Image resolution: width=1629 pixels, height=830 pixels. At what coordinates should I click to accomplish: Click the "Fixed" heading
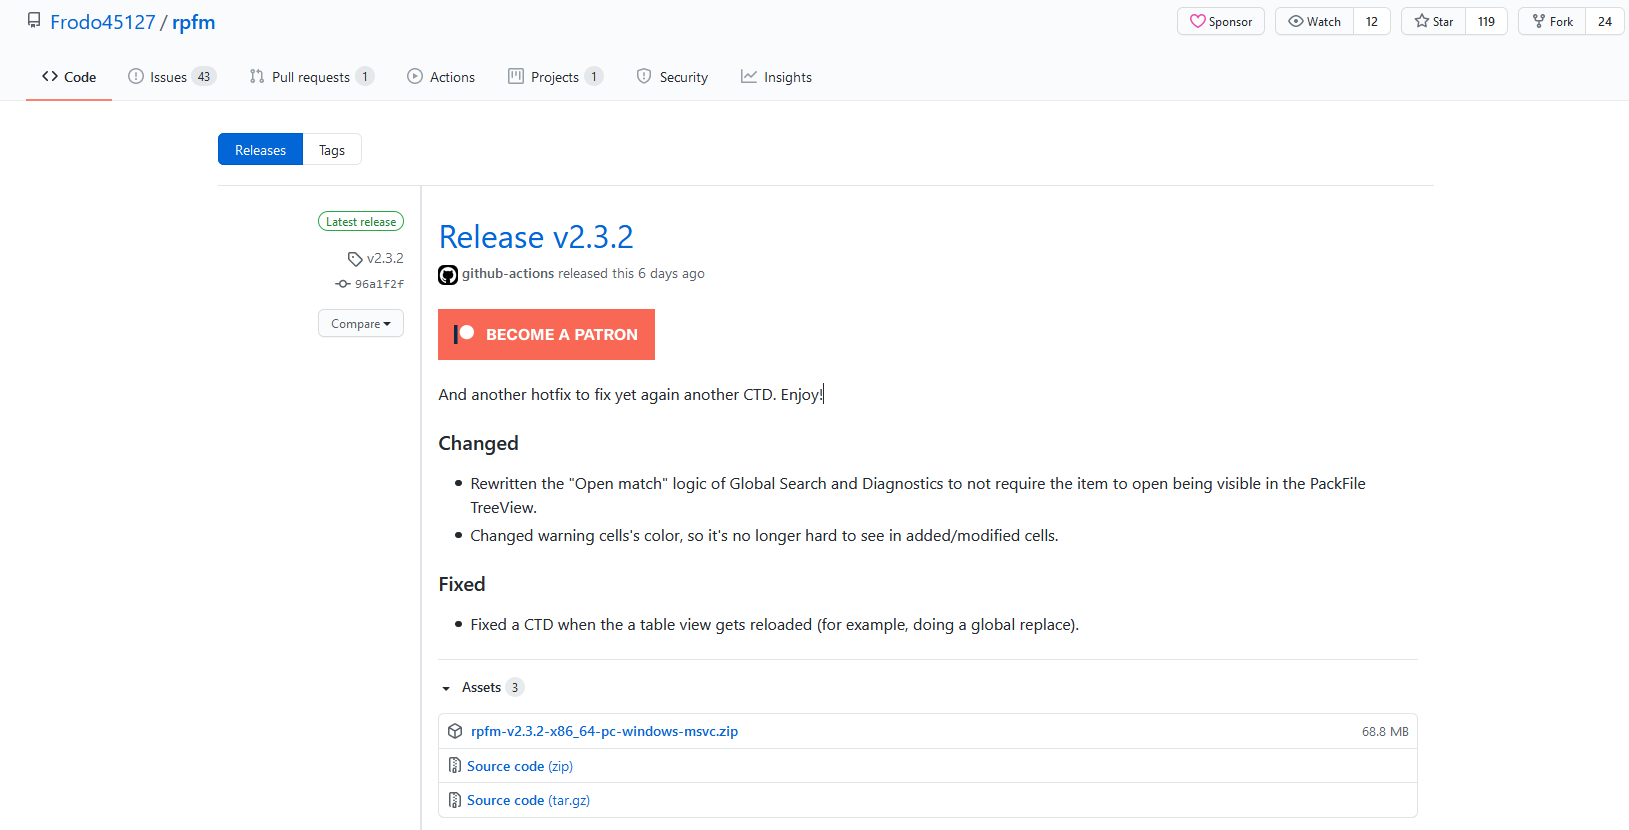pyautogui.click(x=462, y=584)
